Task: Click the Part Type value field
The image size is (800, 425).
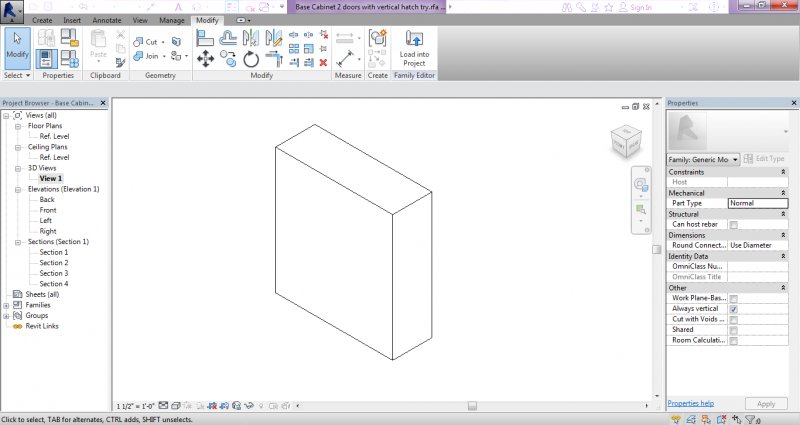Action: pos(757,203)
